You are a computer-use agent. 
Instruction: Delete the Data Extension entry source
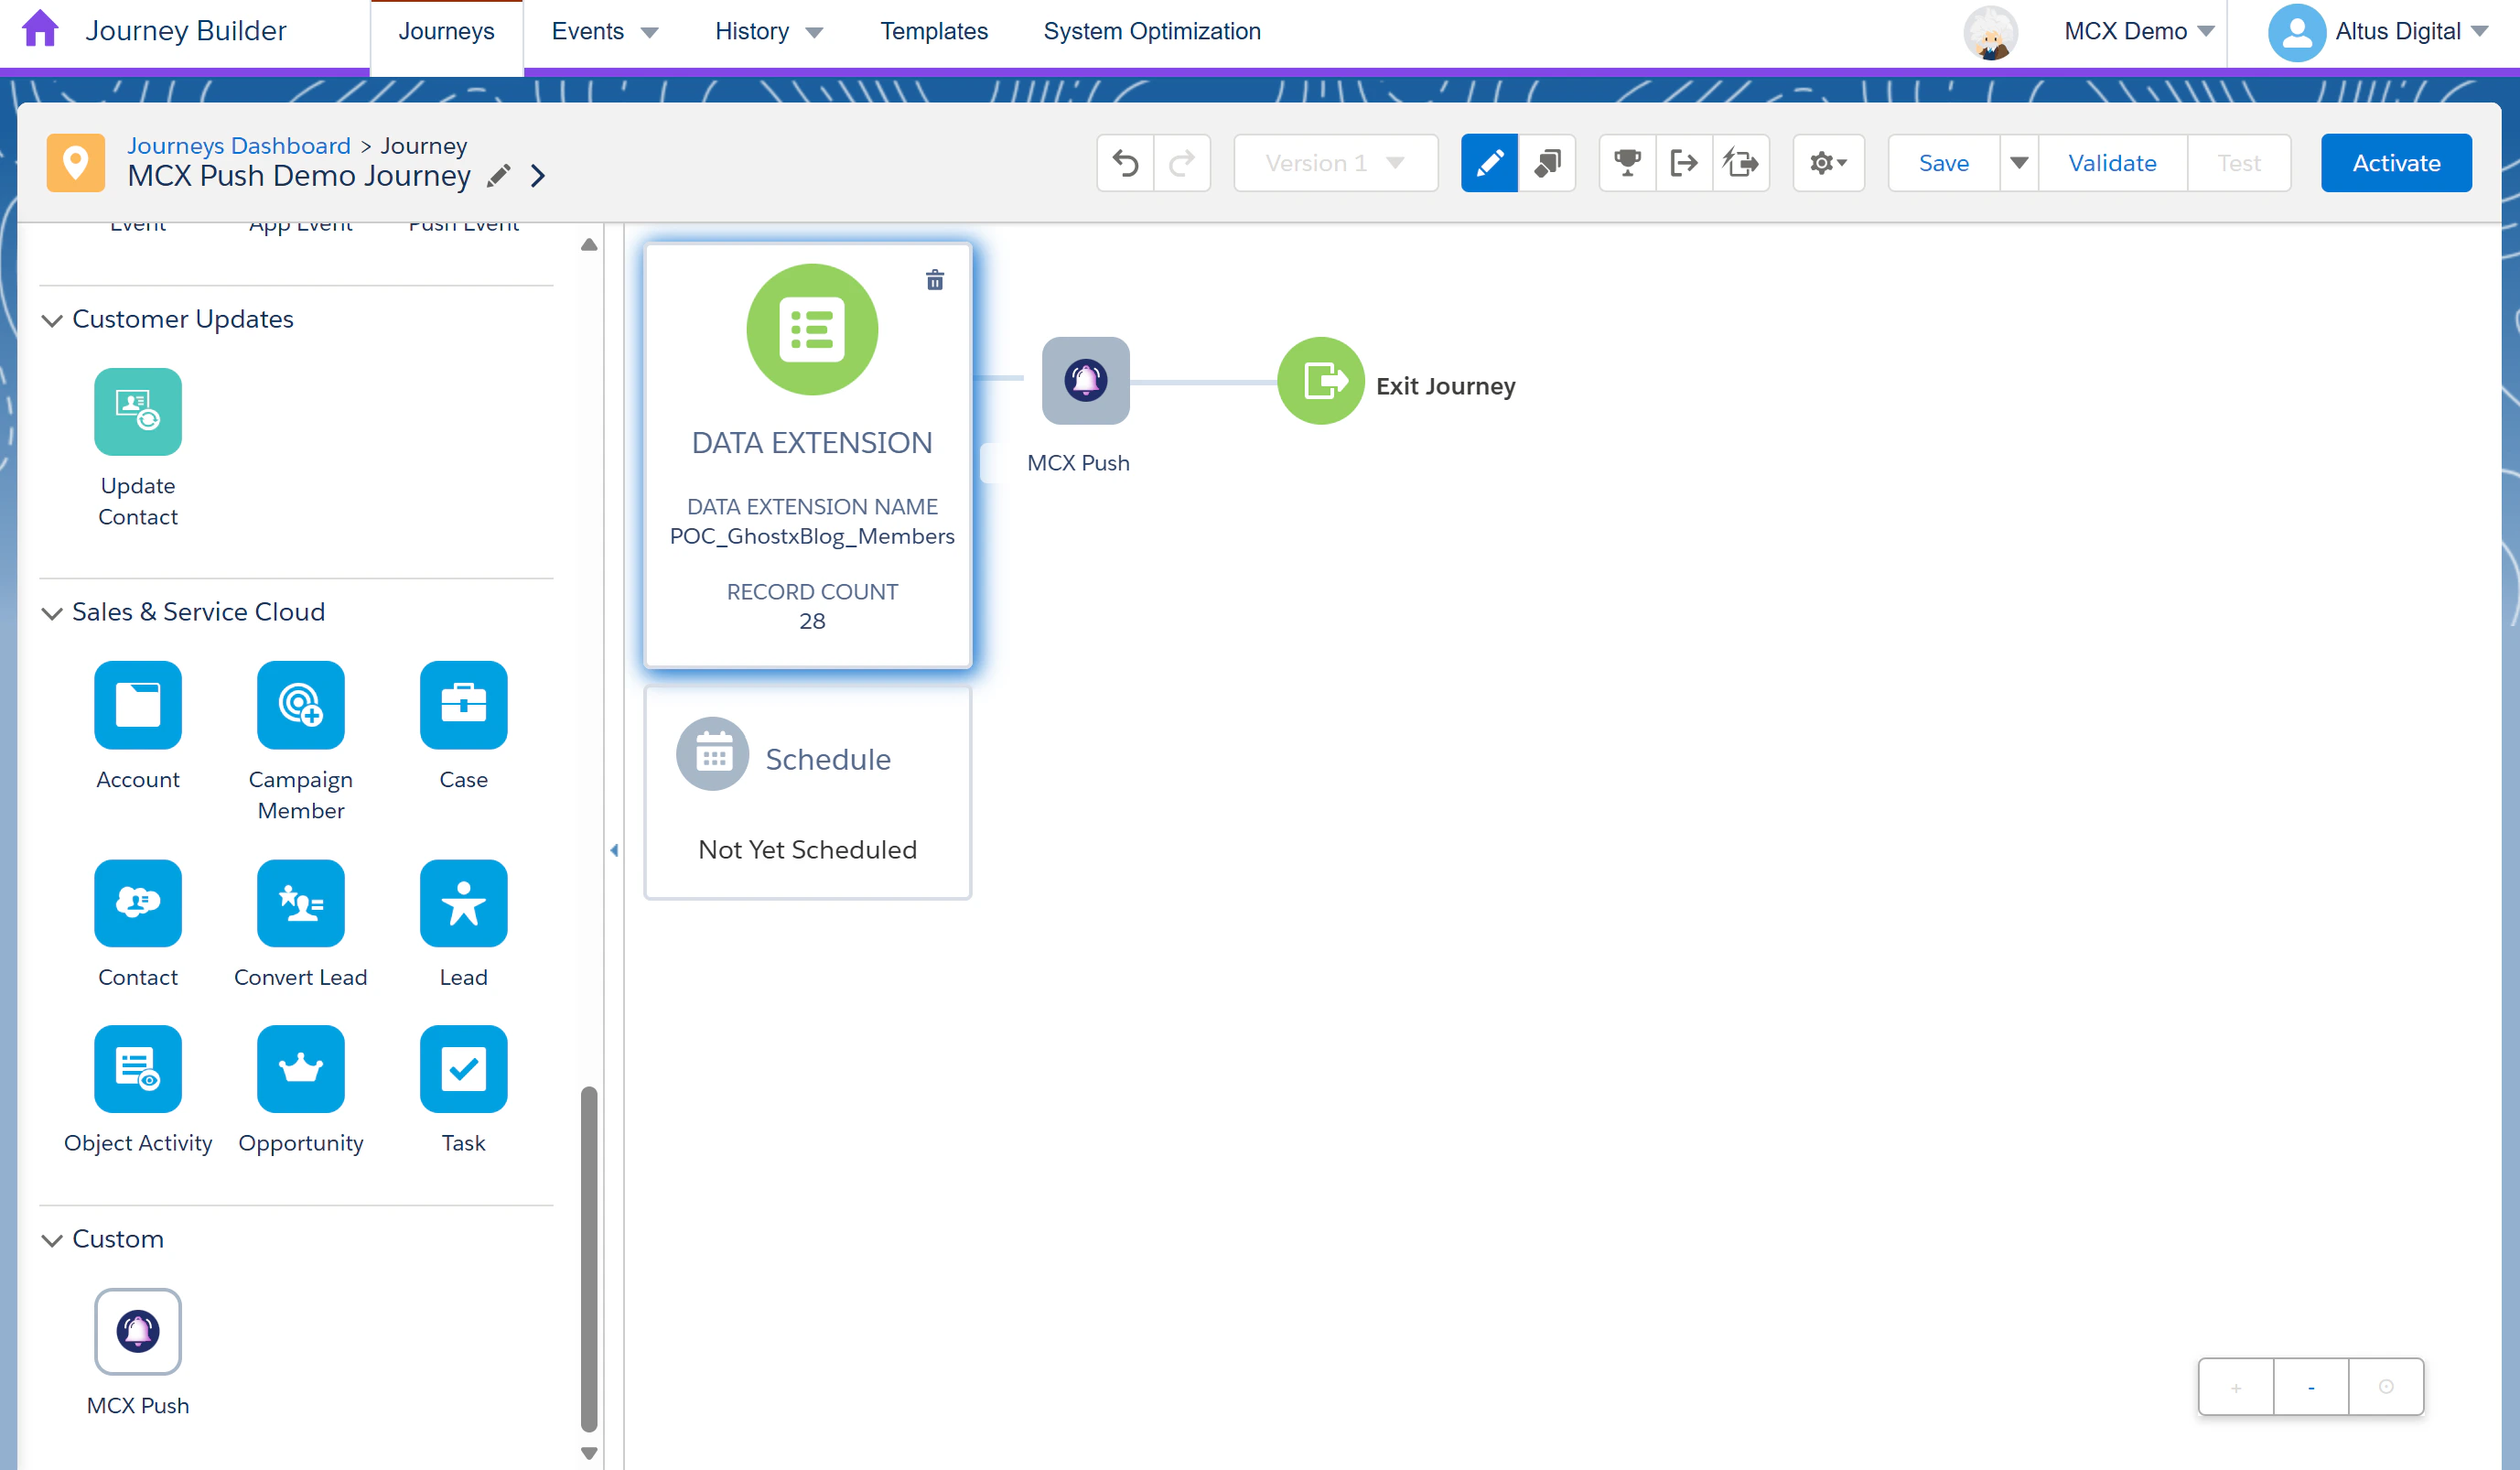coord(935,280)
